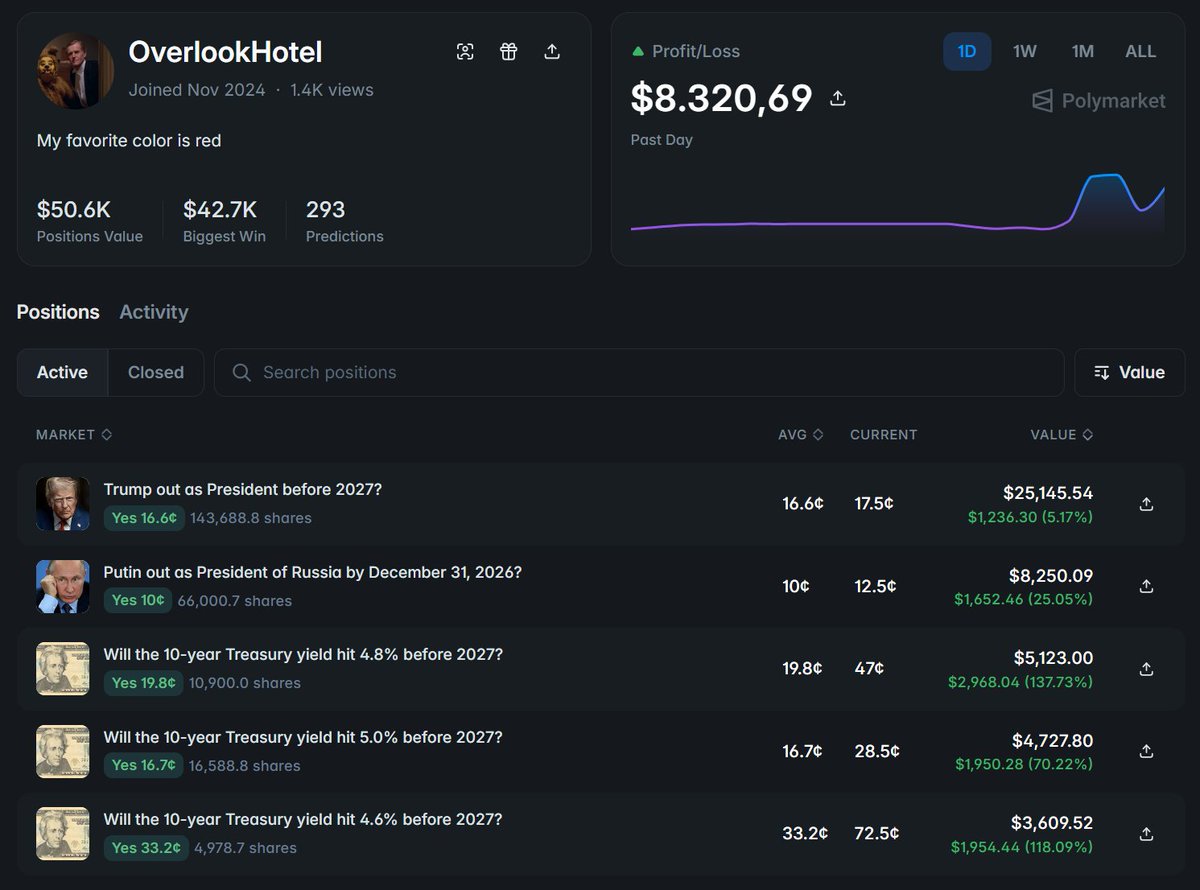Share the Putin position with its export icon

point(1146,586)
